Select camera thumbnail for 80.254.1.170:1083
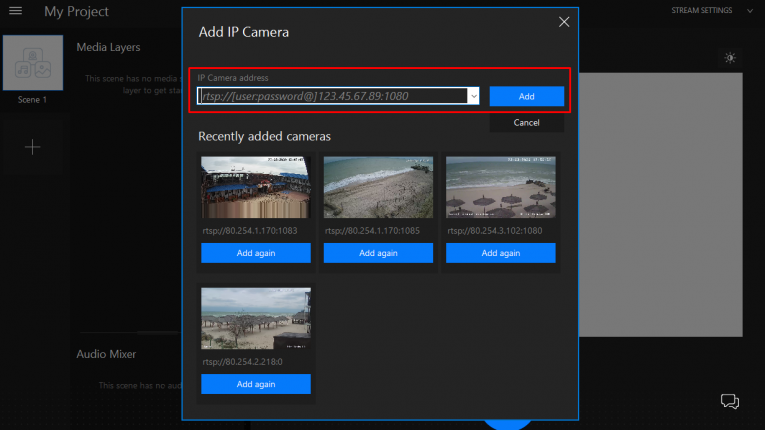Viewport: 765px width, 430px height. [256, 187]
